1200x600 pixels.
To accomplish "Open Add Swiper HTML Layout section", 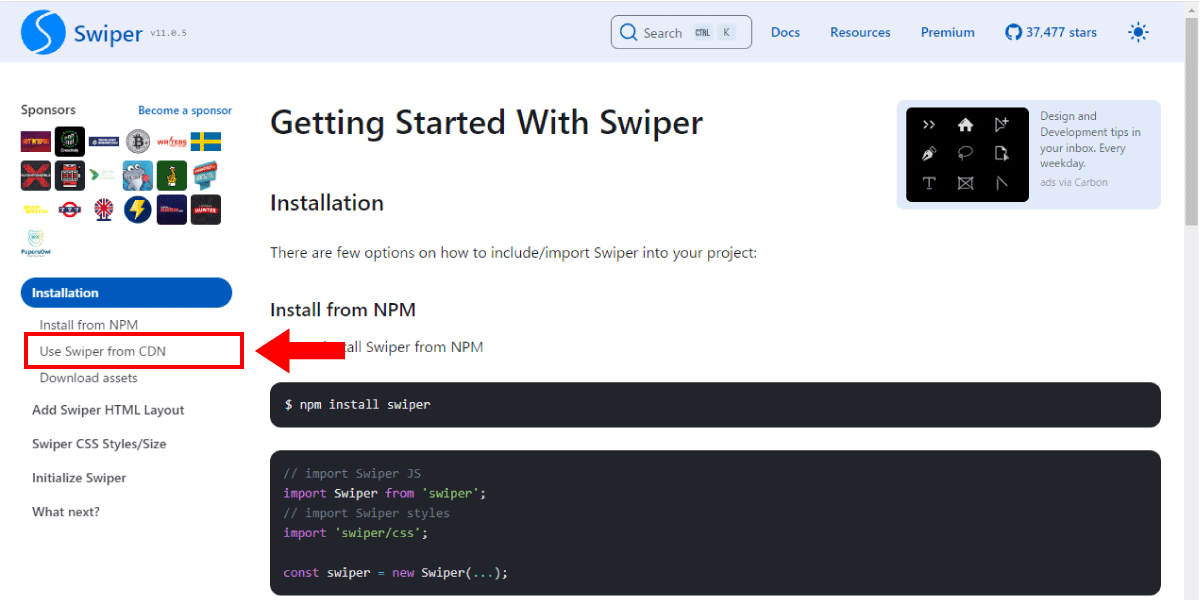I will pos(108,410).
